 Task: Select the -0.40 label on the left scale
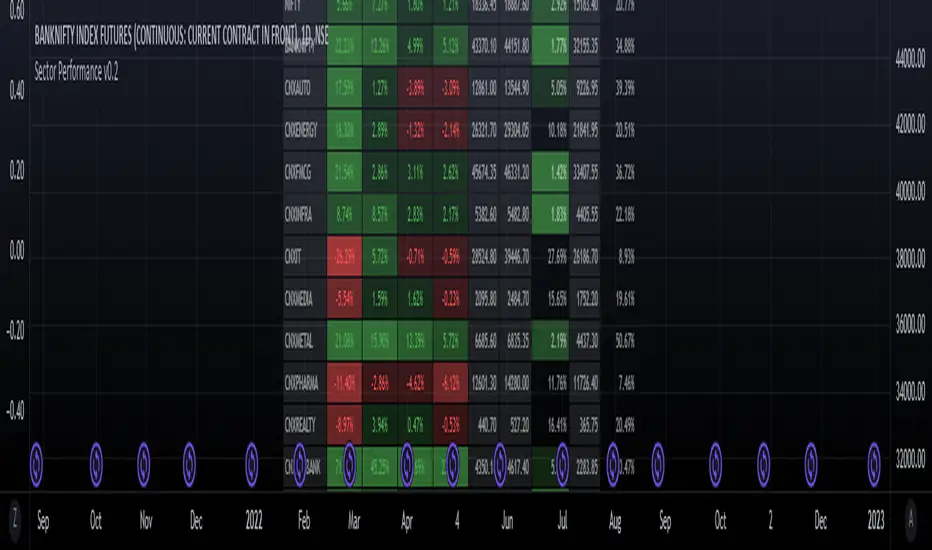[15, 411]
